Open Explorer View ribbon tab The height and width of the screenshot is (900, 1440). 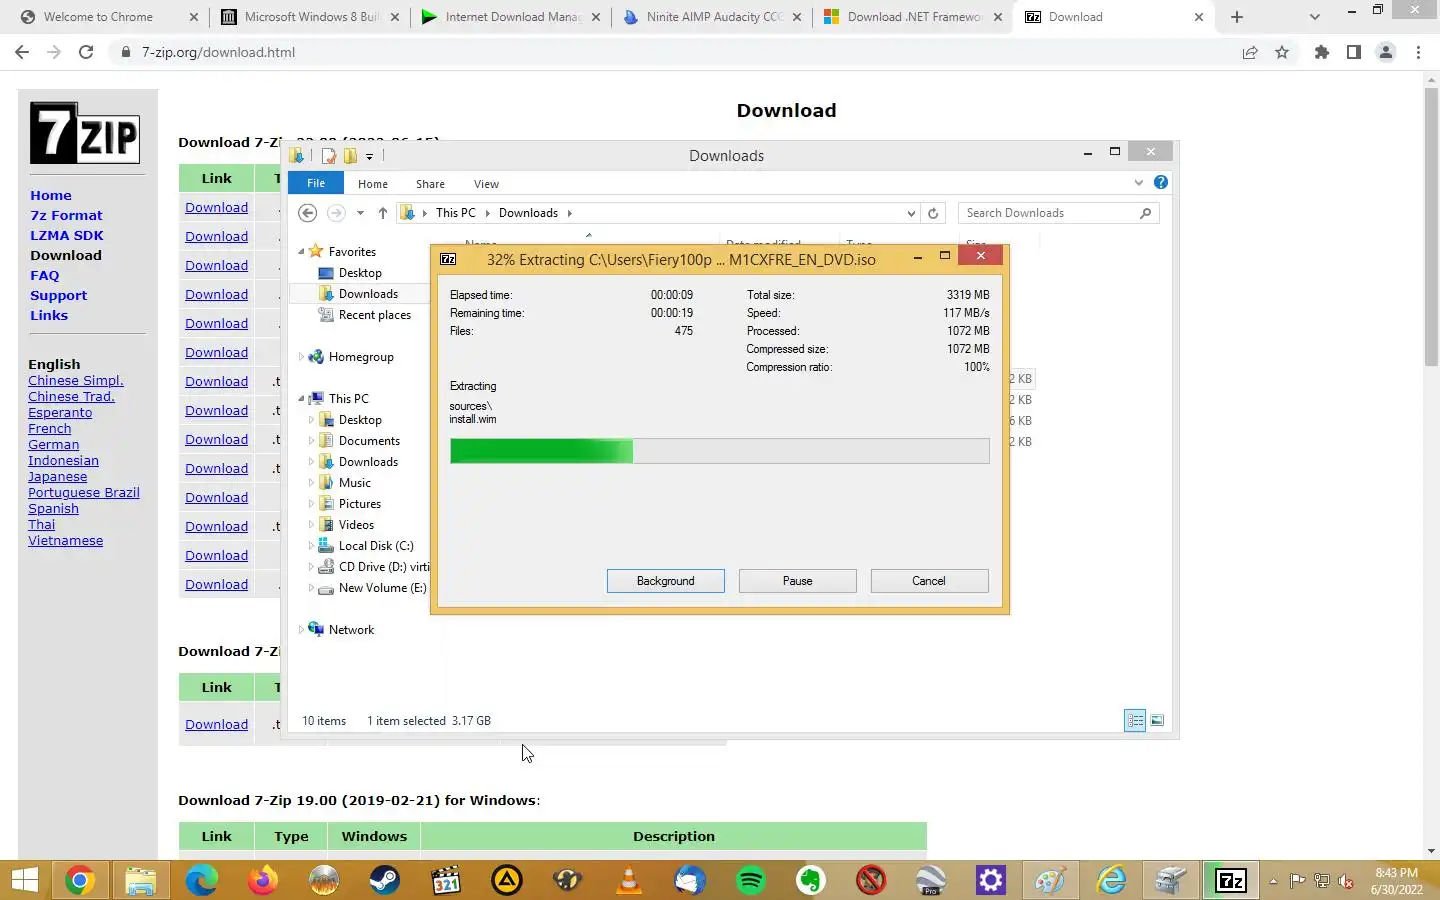point(486,184)
